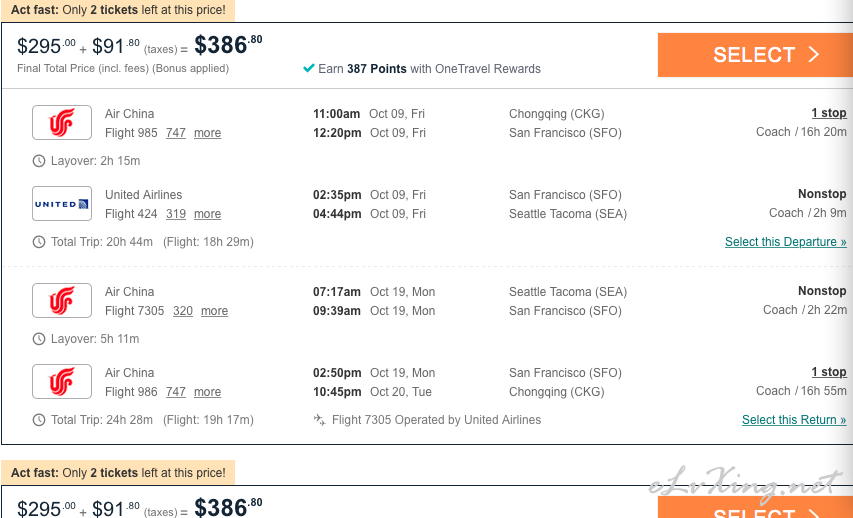This screenshot has height=518, width=853.
Task: Click the clock icon beside Layover 5h 11m
Action: (x=39, y=339)
